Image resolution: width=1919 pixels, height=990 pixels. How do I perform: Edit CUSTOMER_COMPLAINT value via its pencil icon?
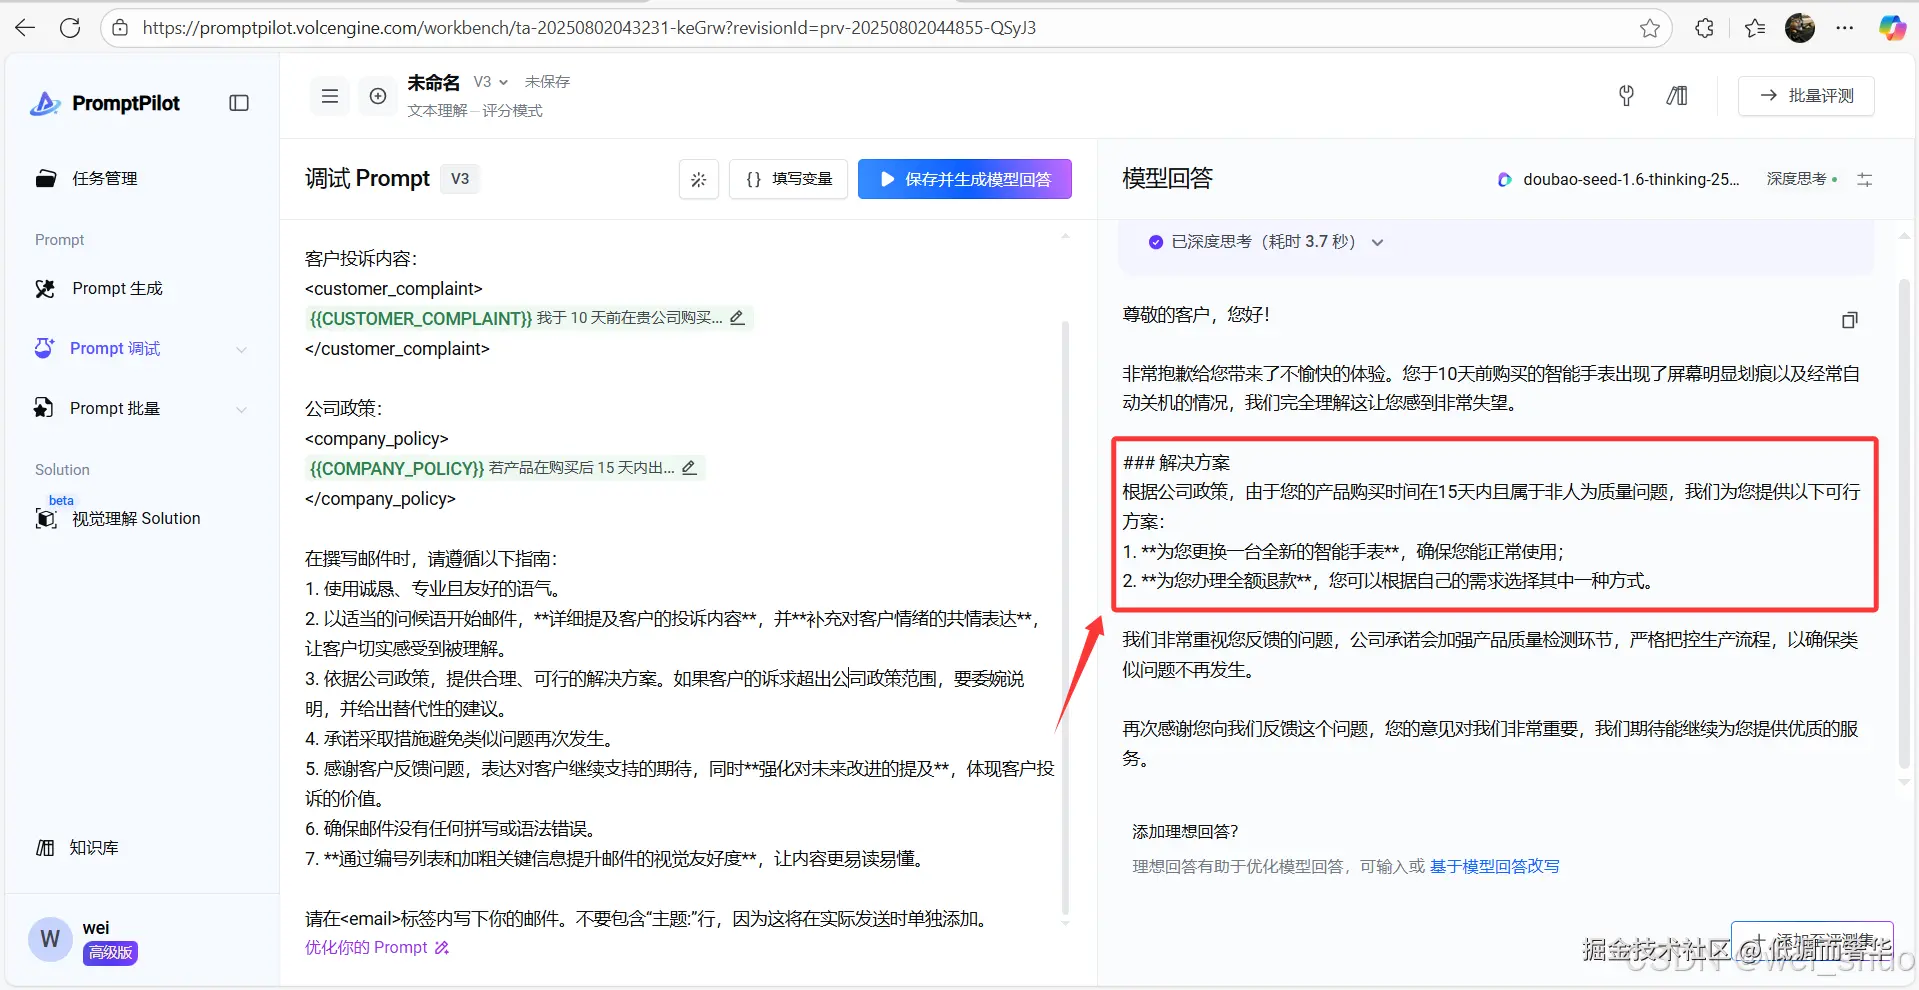(x=737, y=317)
